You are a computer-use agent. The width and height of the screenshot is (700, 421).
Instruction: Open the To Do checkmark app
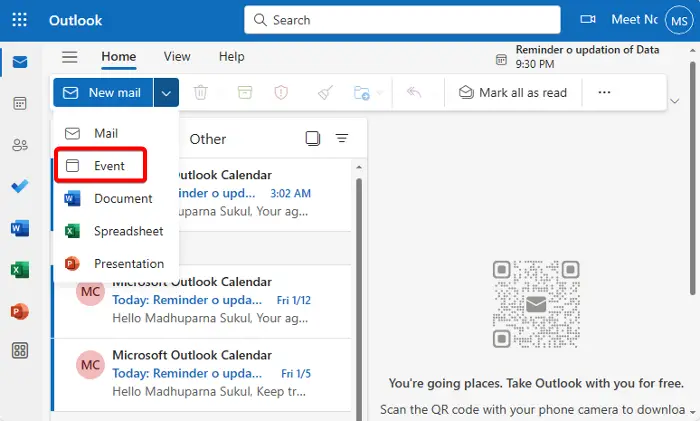coord(20,187)
